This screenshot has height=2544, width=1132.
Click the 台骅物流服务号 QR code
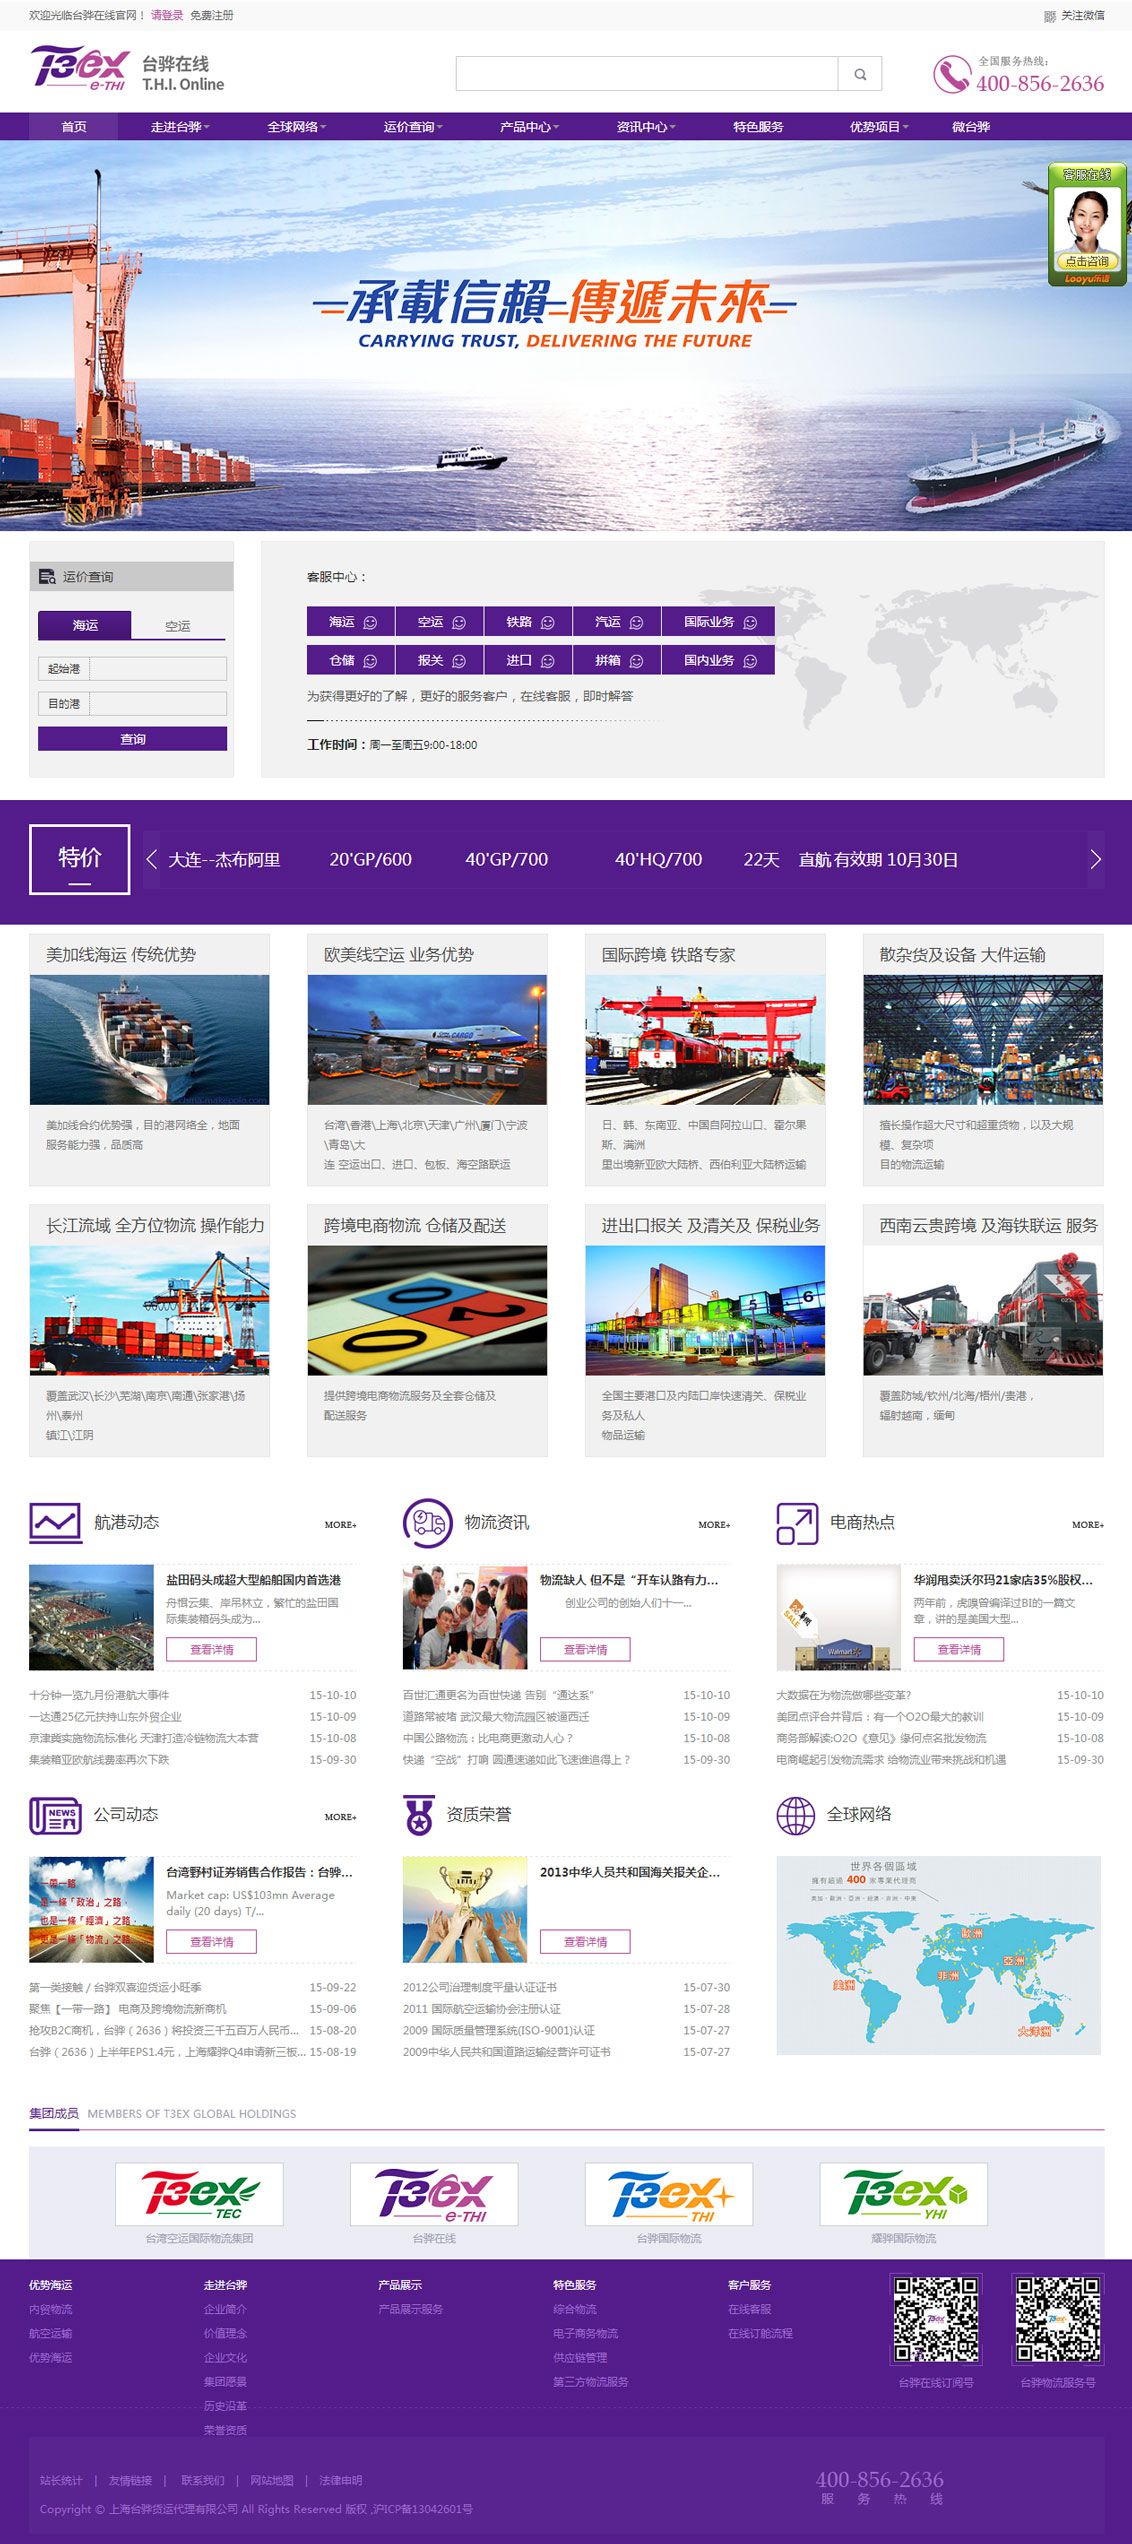1058,2320
